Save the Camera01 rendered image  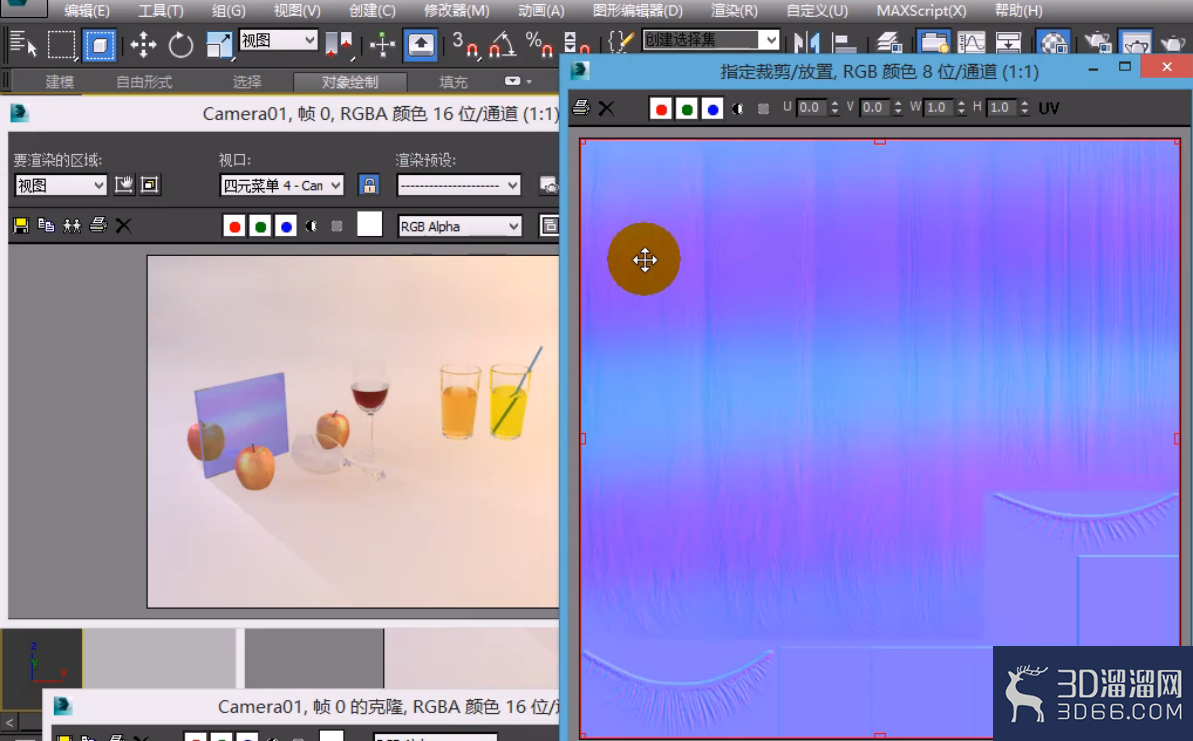coord(21,225)
